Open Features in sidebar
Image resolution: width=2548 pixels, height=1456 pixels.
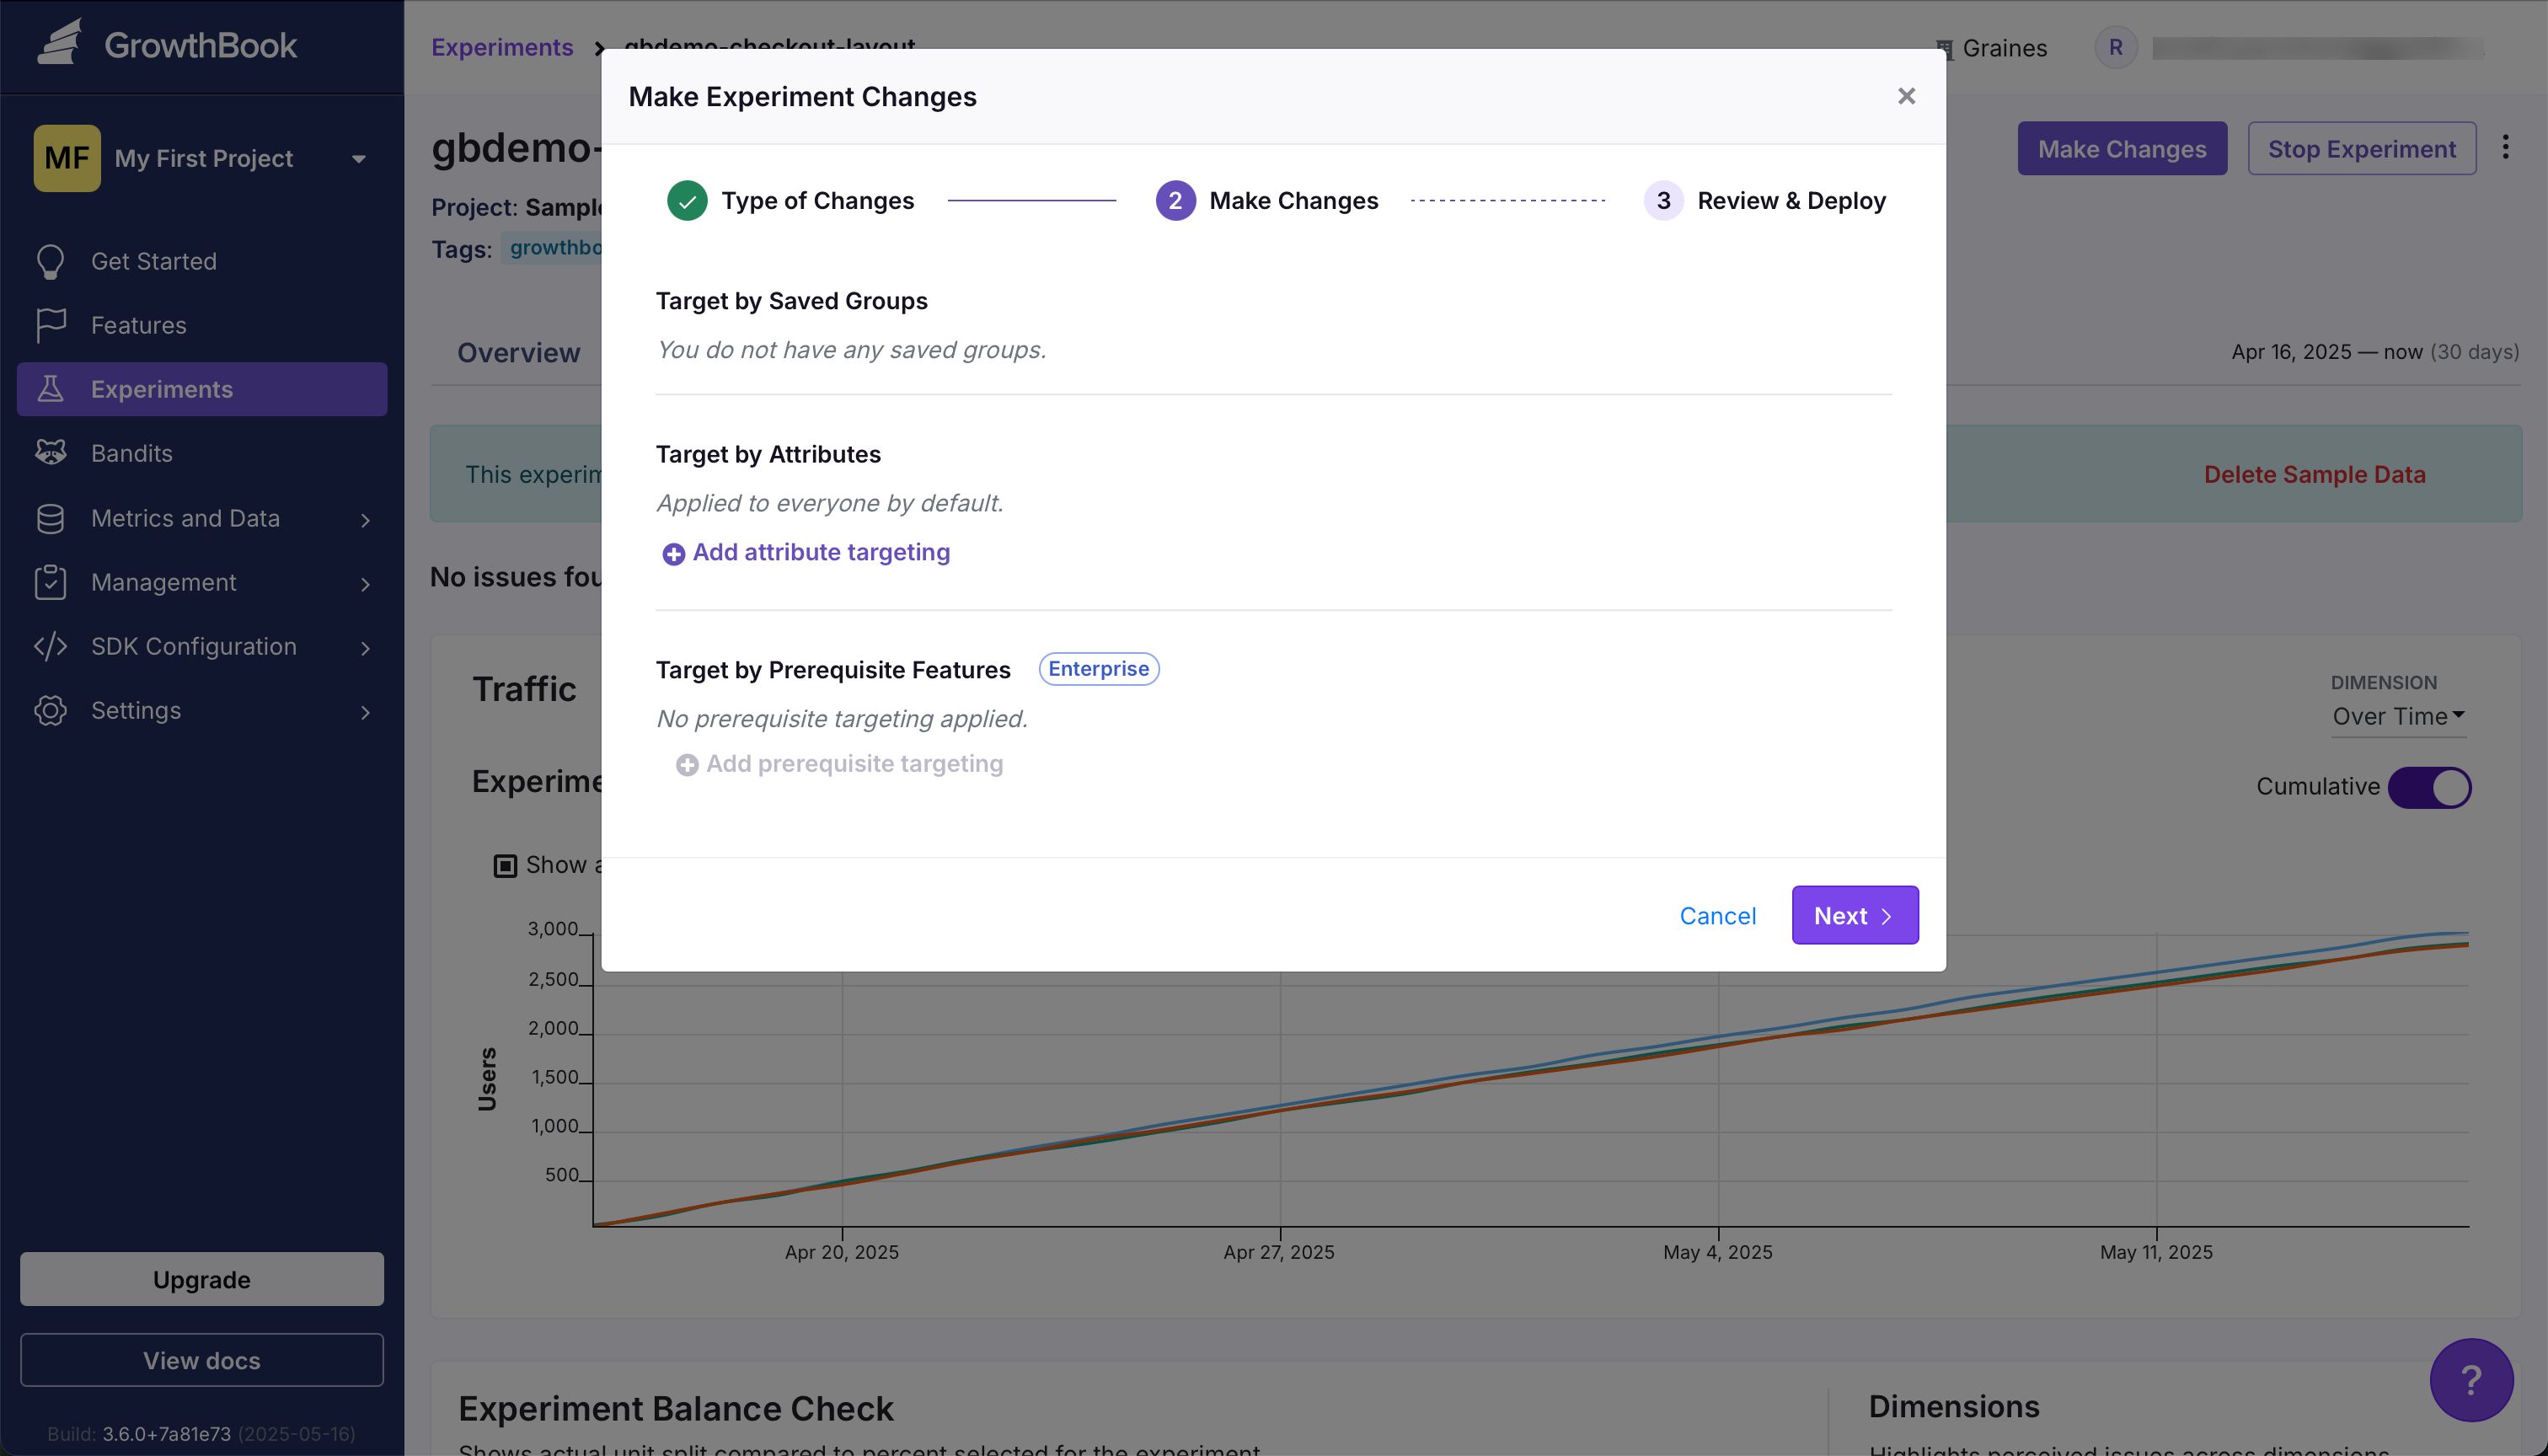pos(202,325)
